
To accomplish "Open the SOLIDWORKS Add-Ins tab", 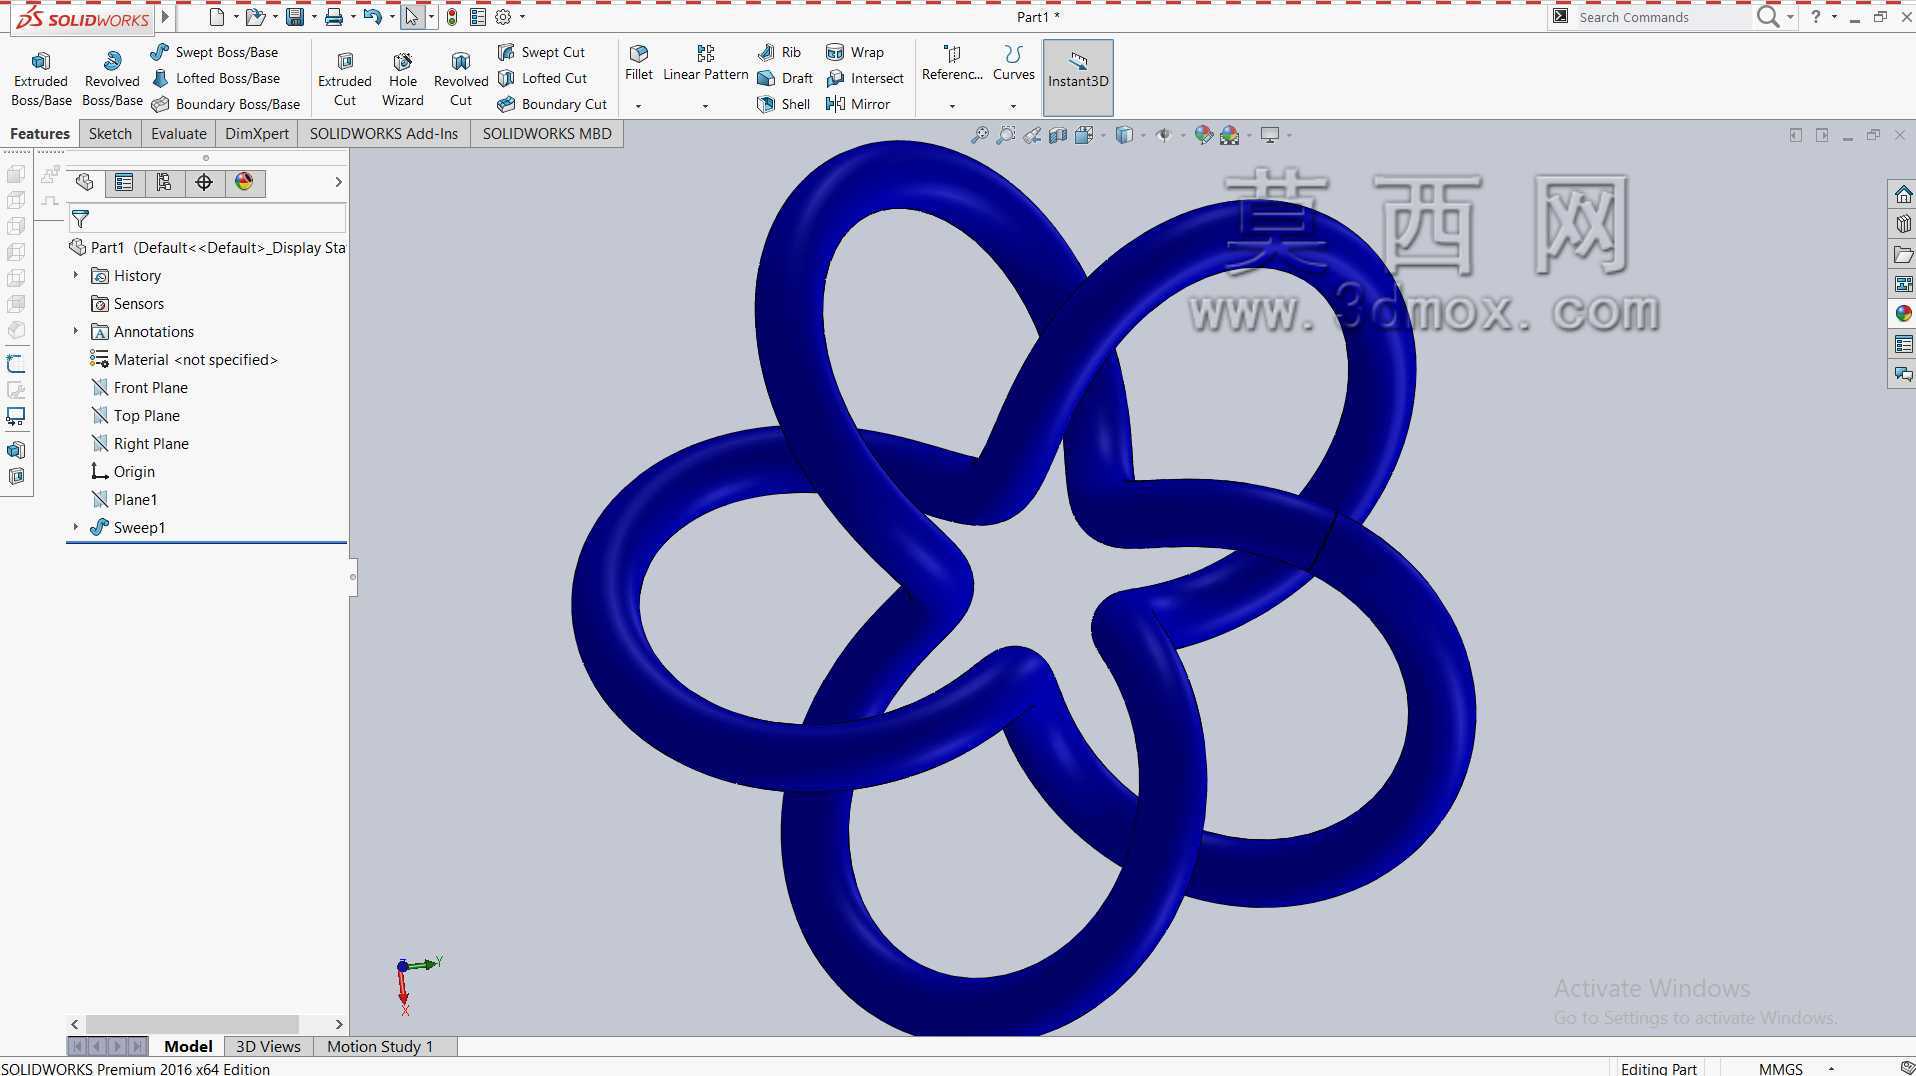I will click(384, 133).
